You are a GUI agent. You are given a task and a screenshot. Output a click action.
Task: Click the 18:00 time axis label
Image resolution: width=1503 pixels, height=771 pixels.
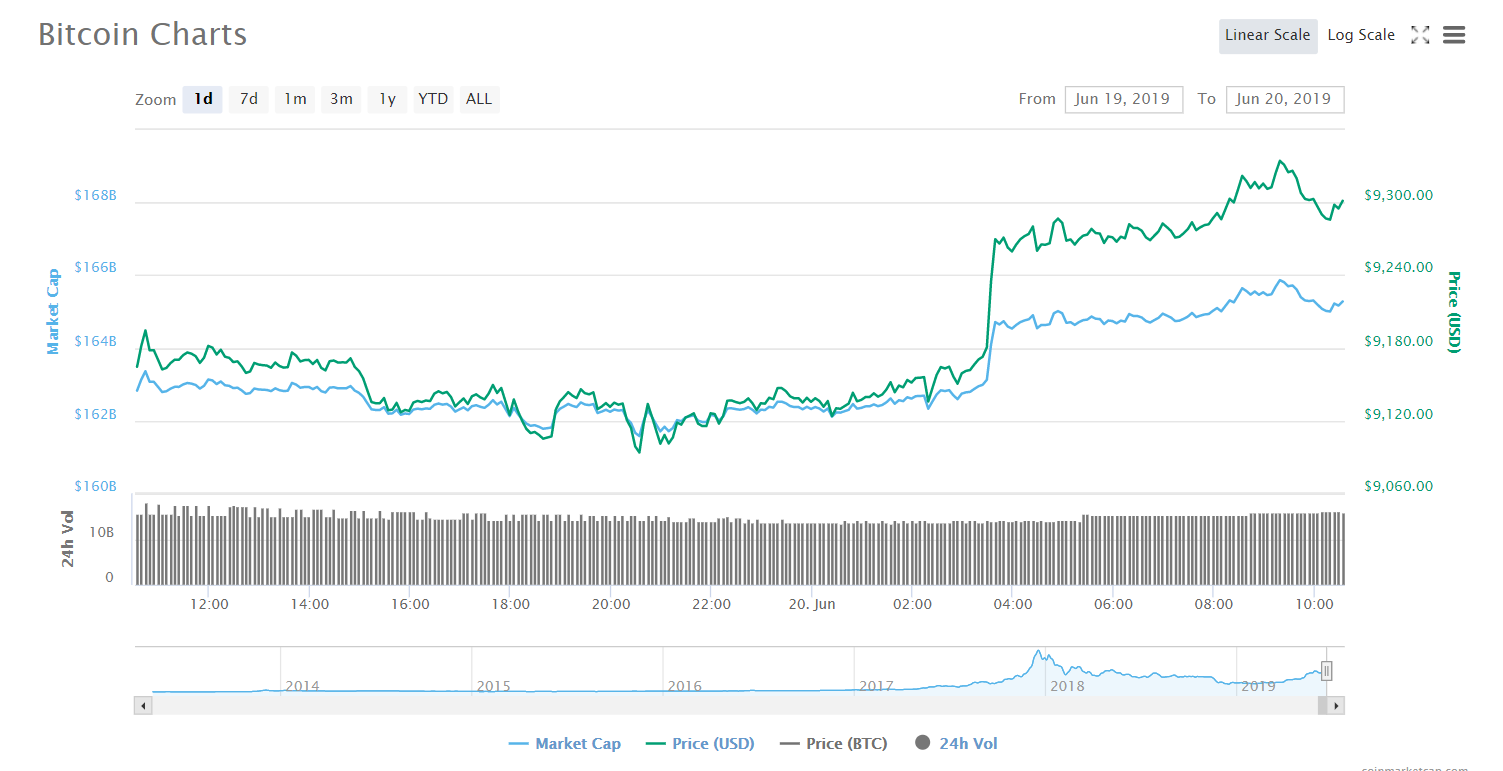[x=511, y=604]
